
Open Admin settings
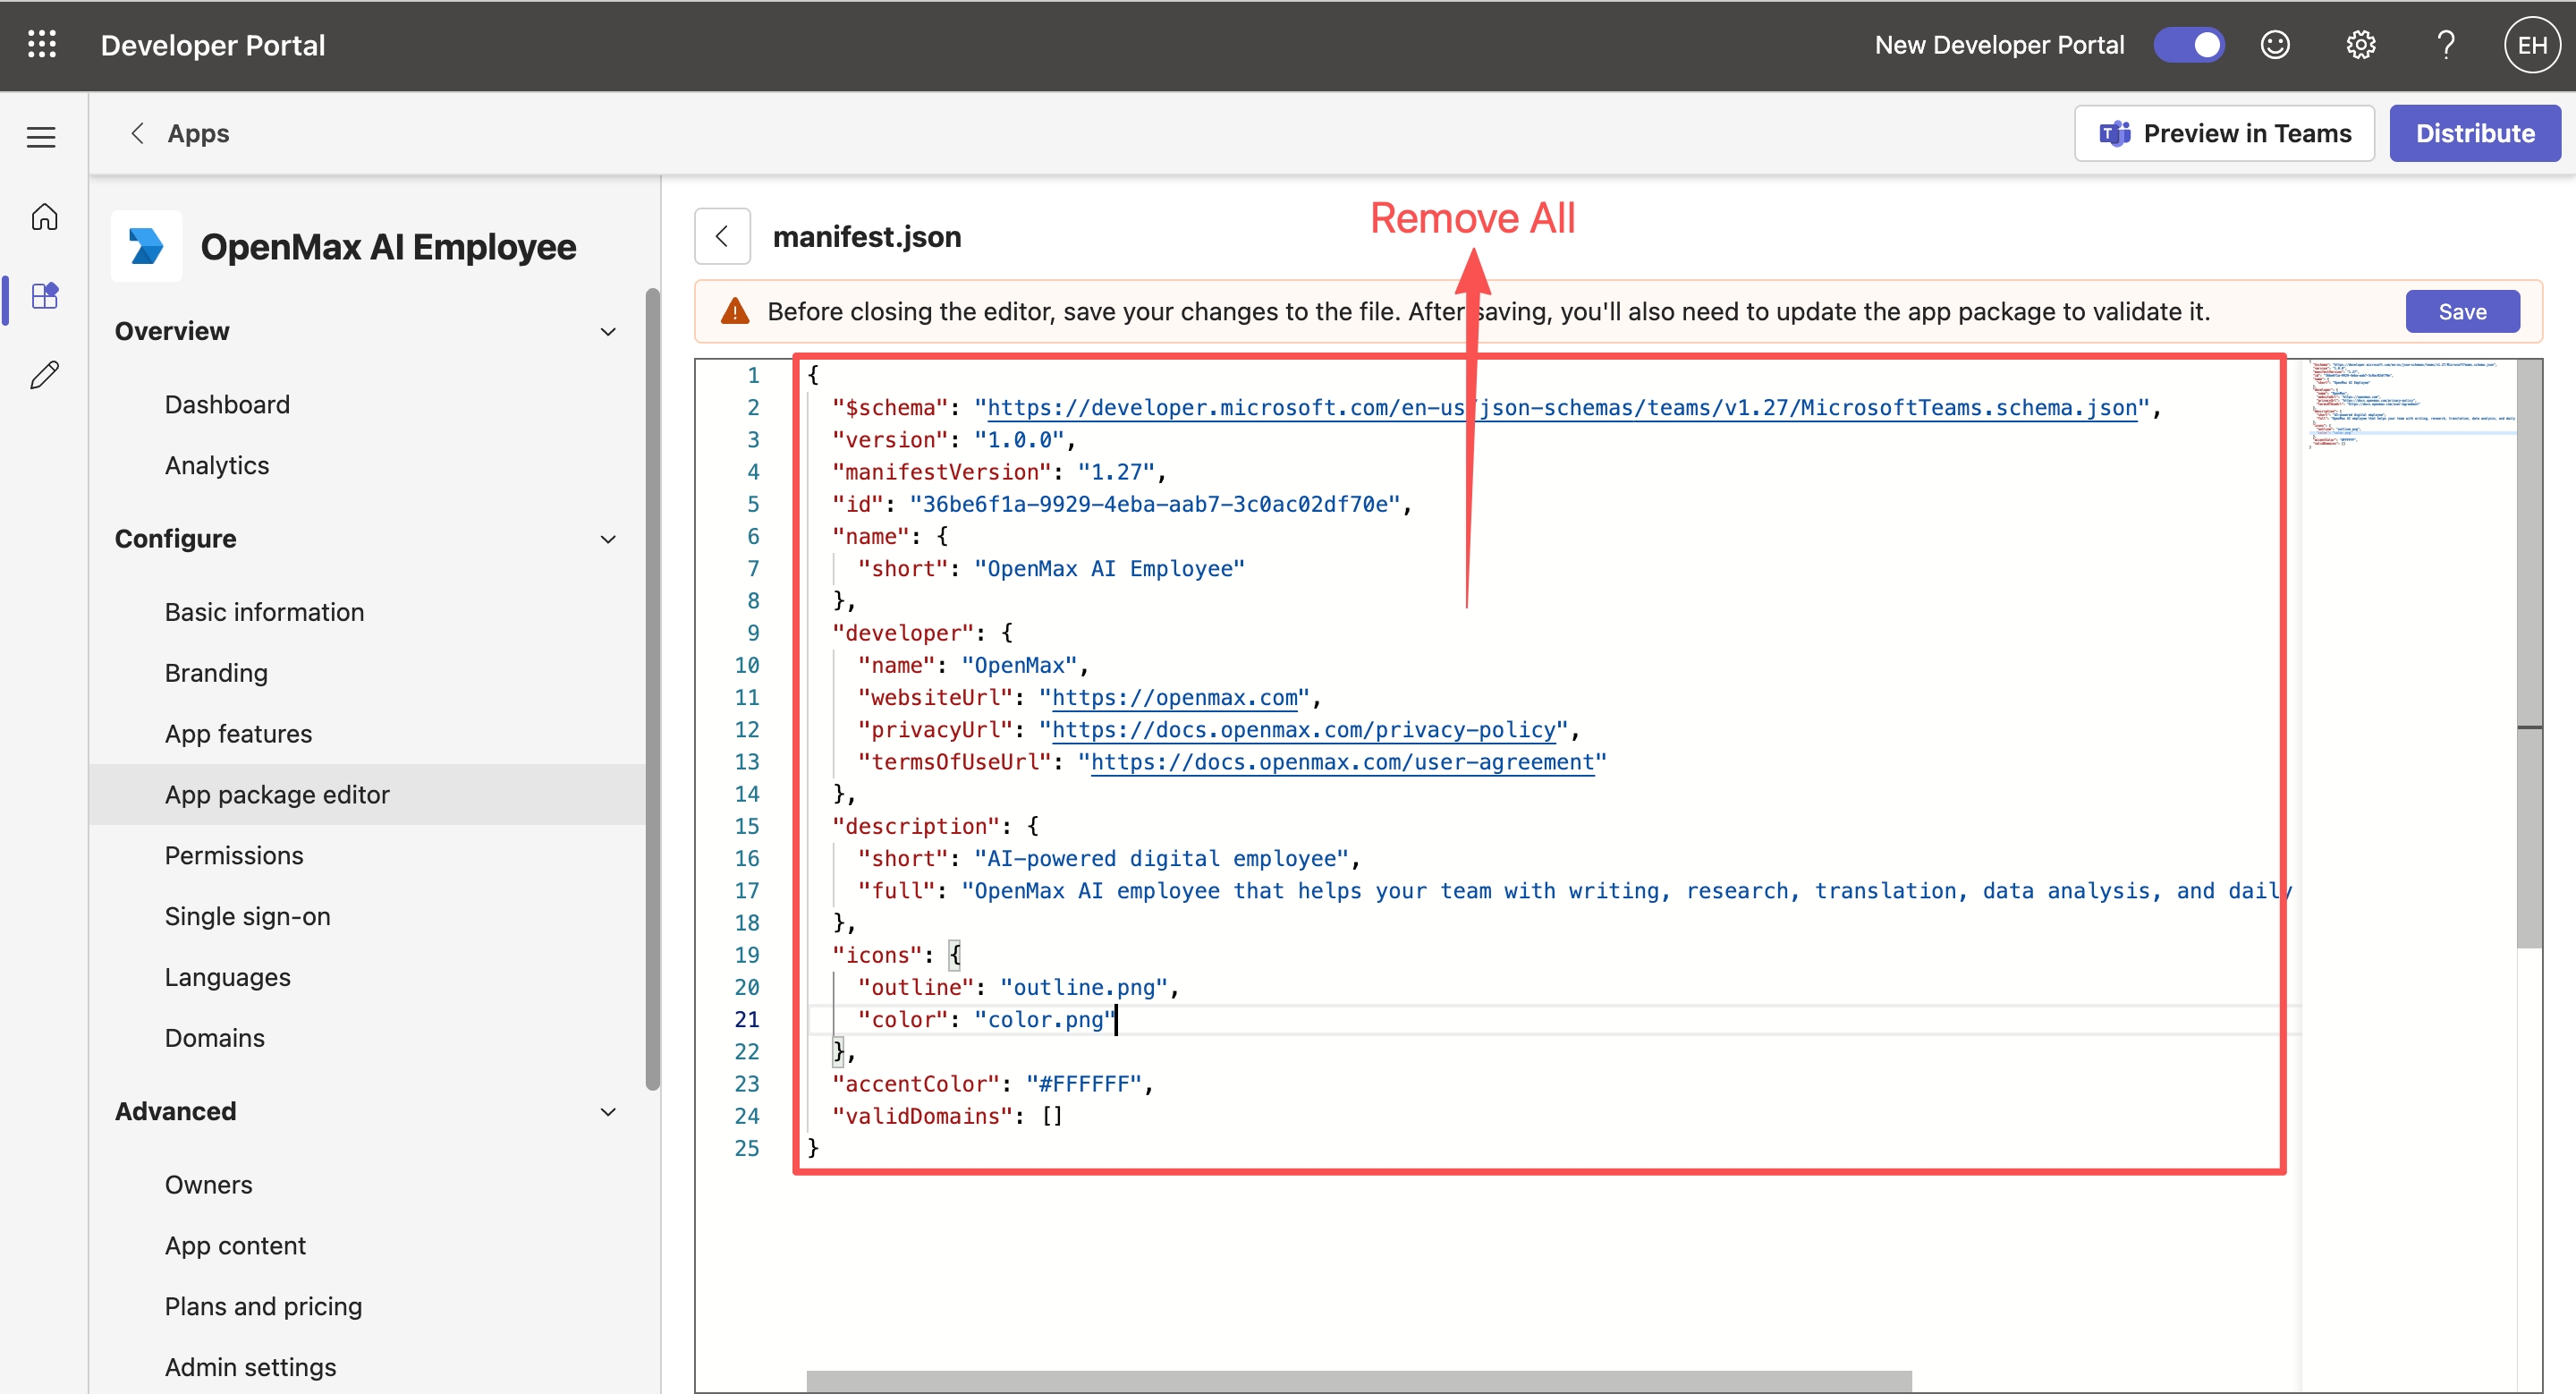250,1367
